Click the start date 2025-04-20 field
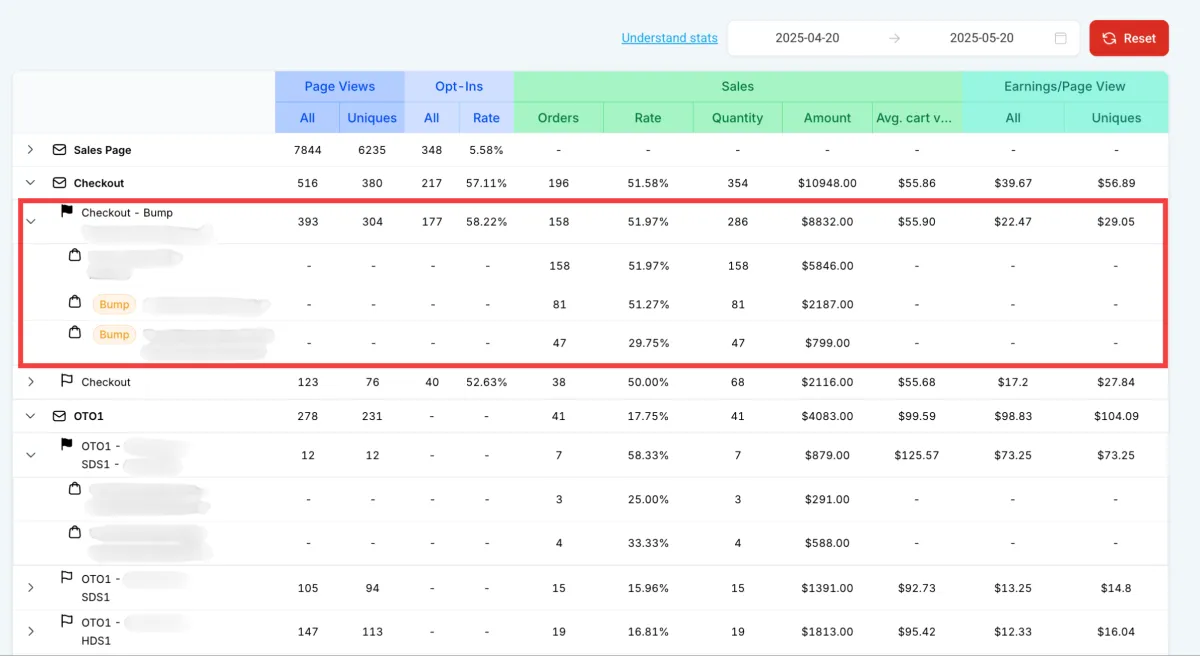This screenshot has width=1200, height=656. click(x=807, y=38)
